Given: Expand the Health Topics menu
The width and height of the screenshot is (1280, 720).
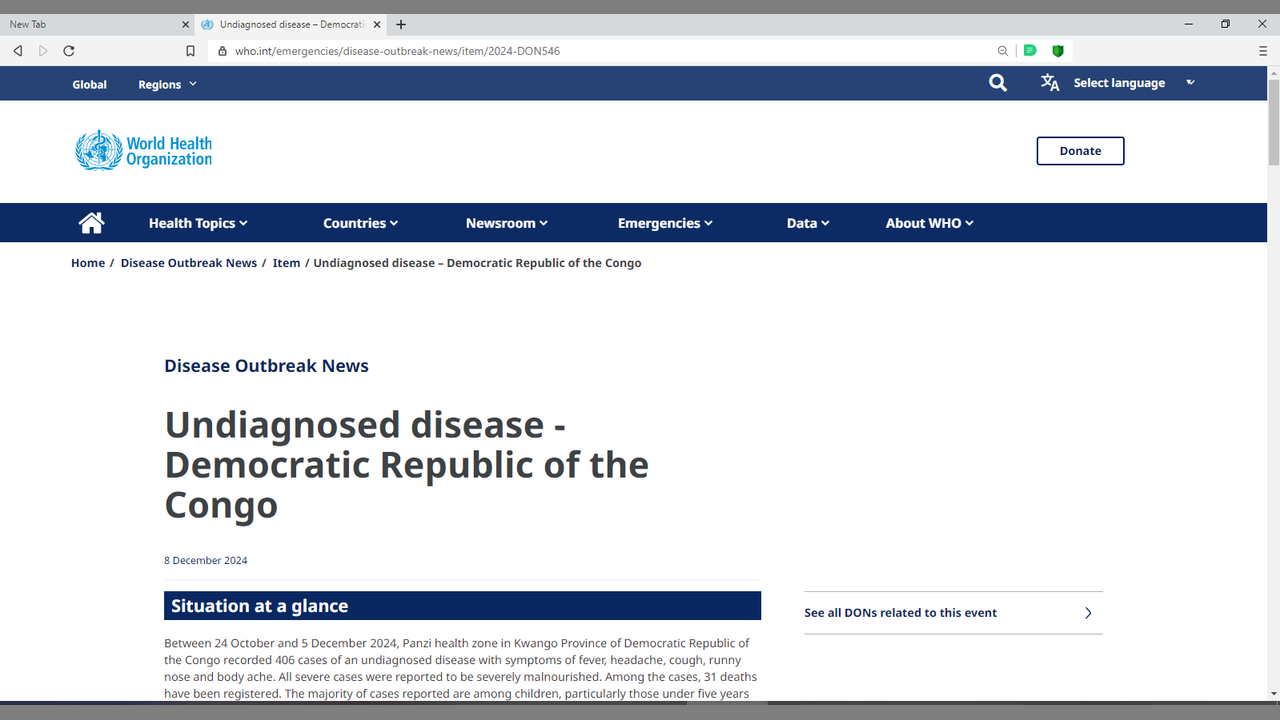Looking at the screenshot, I should 198,223.
